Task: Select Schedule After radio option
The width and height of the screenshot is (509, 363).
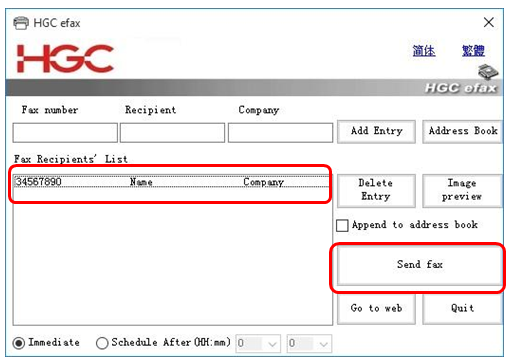Action: tap(102, 343)
